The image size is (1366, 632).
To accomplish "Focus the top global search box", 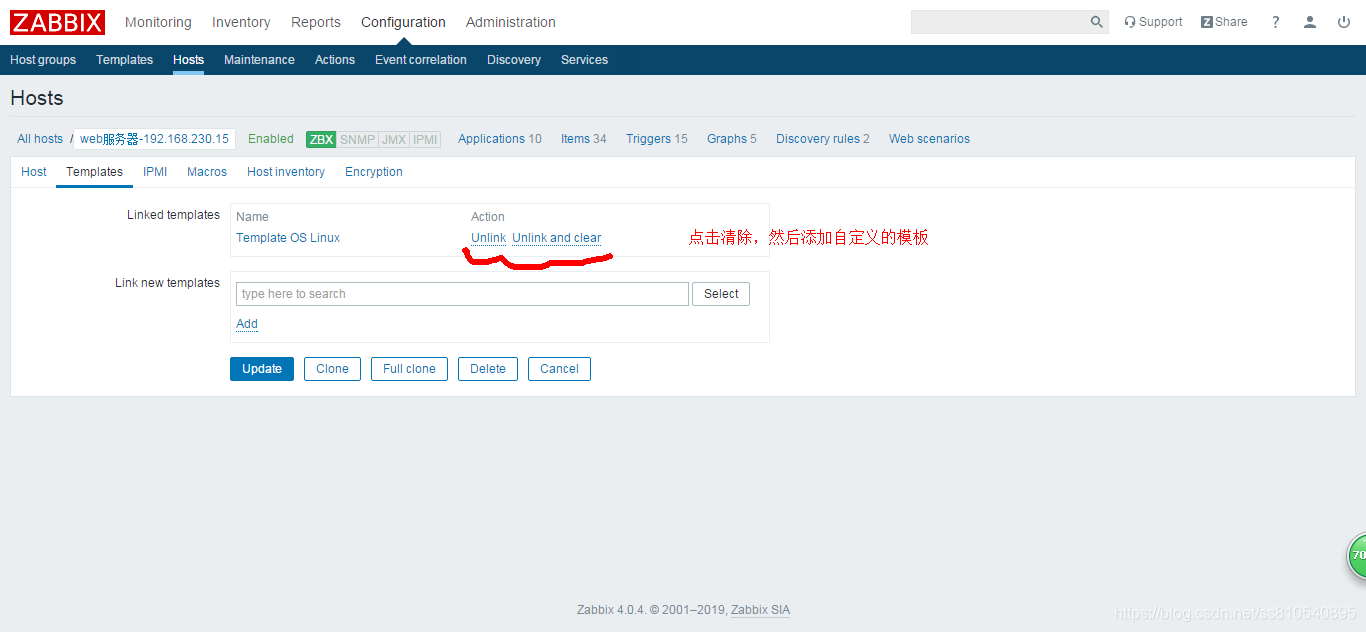I will (999, 22).
